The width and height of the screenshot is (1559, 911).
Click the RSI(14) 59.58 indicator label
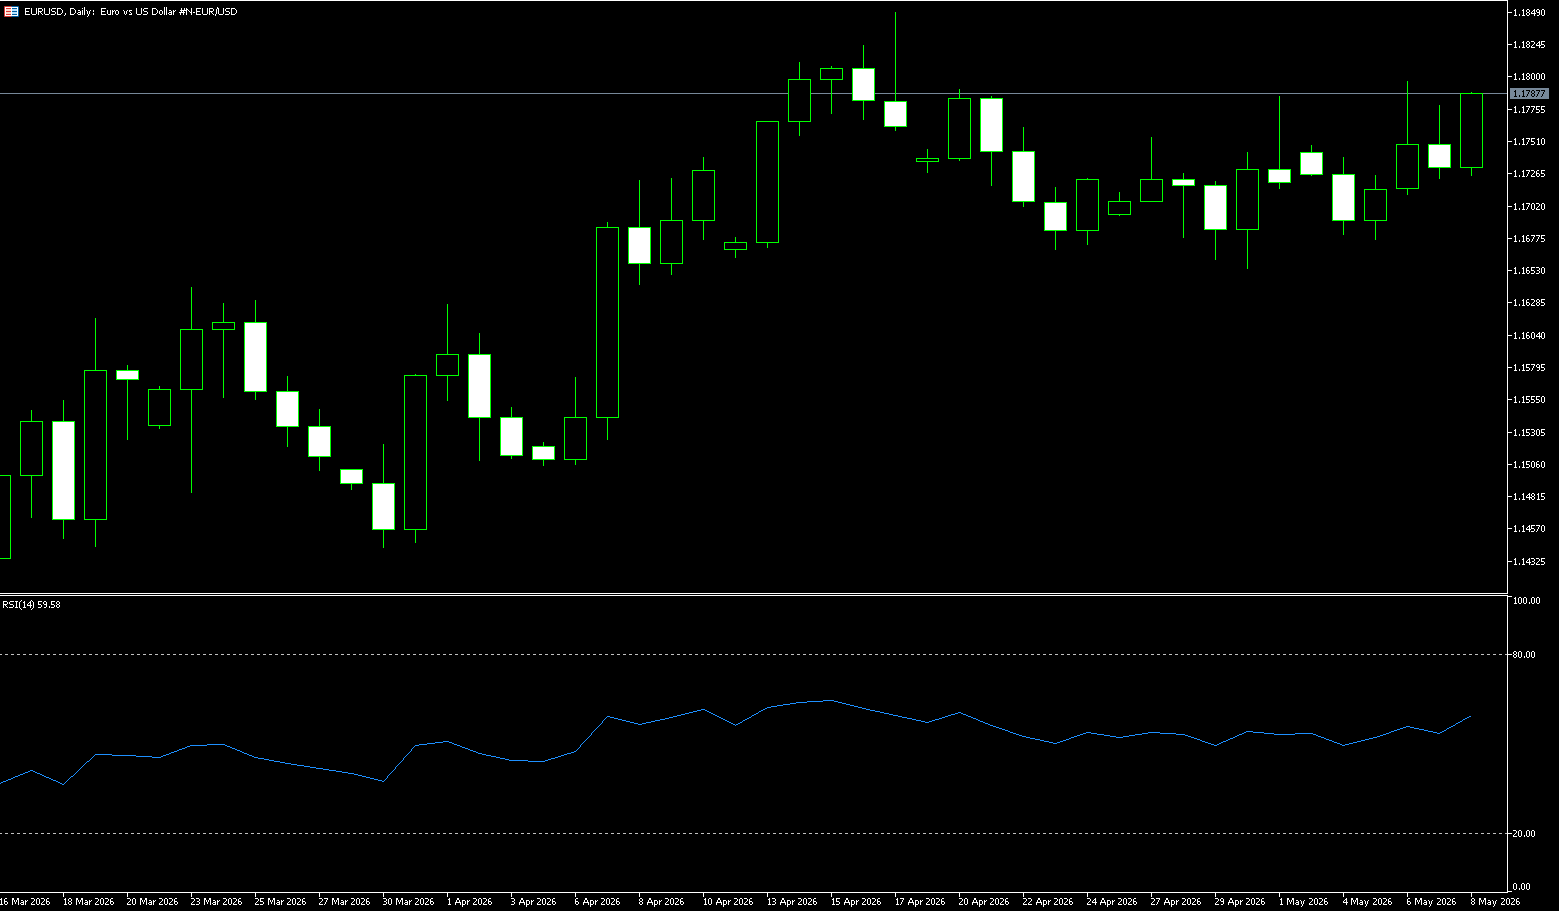click(31, 604)
